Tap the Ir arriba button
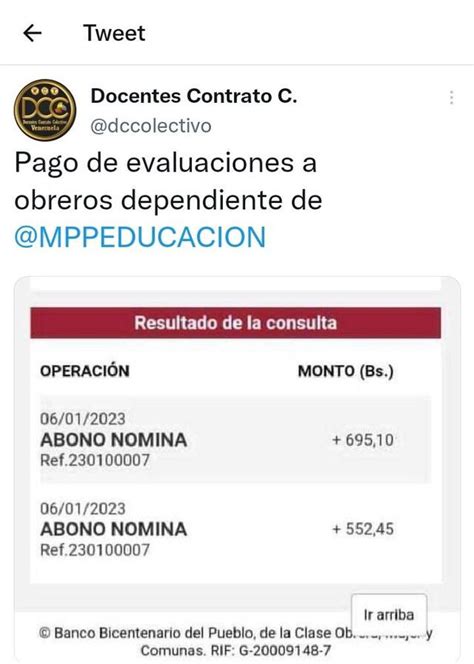The height and width of the screenshot is (664, 474). pyautogui.click(x=389, y=614)
